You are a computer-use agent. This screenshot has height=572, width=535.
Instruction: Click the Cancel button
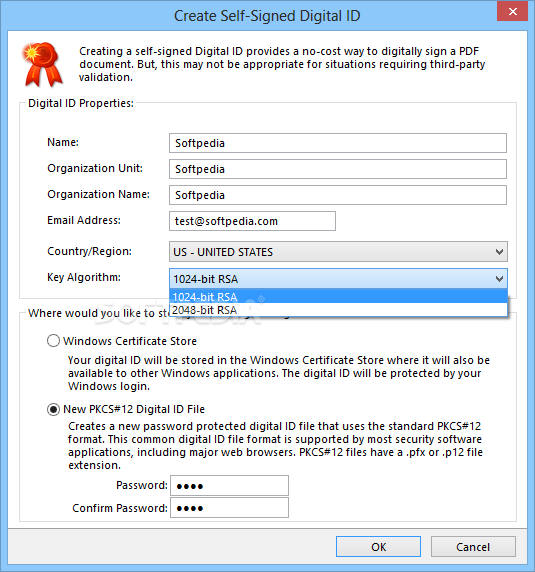[x=473, y=546]
